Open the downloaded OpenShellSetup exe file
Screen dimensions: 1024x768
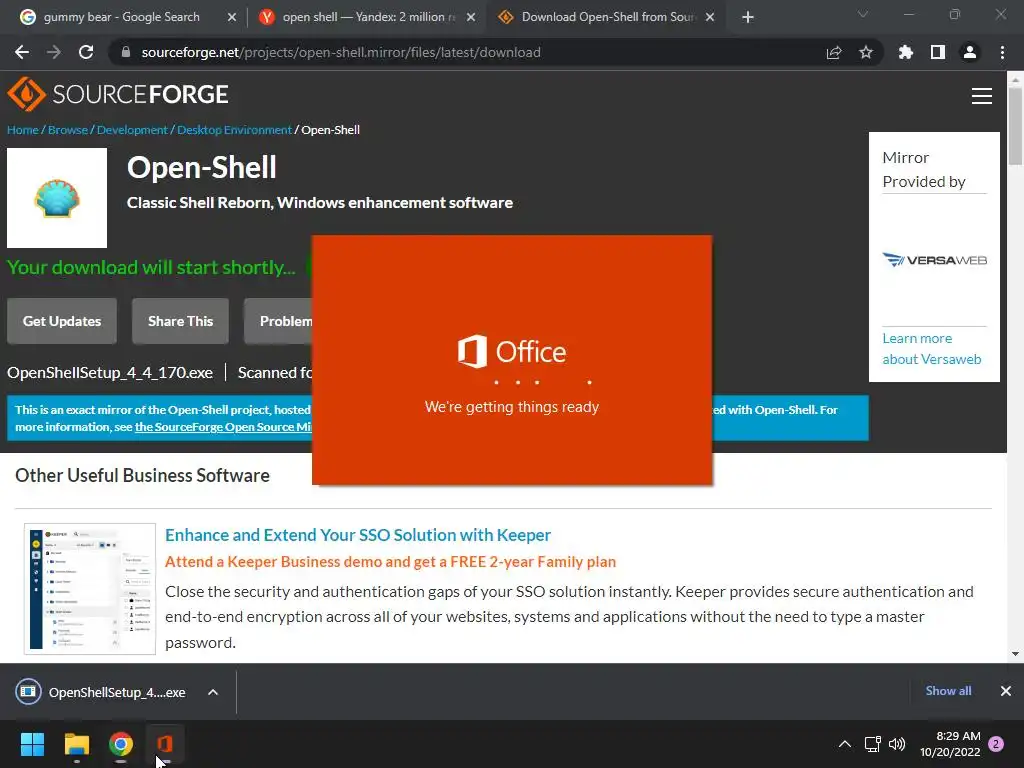(x=101, y=692)
